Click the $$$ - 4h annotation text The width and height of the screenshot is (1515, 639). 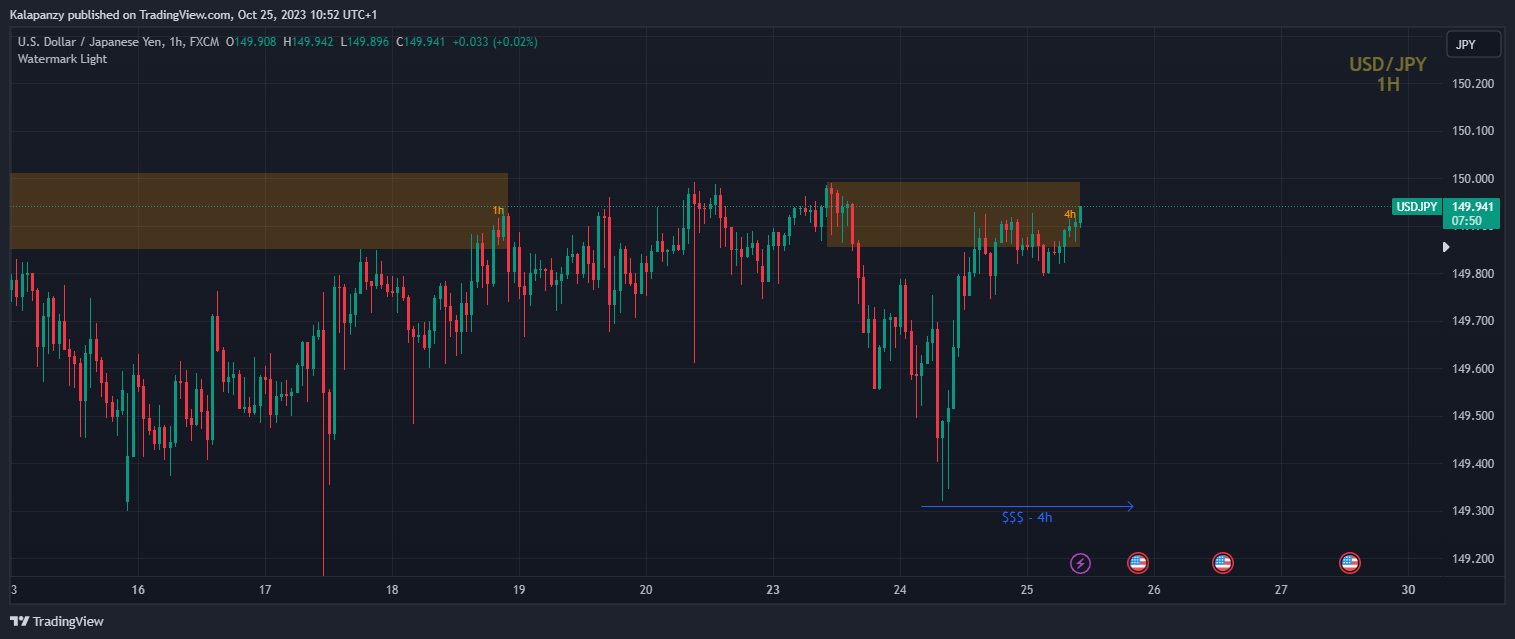click(1027, 518)
